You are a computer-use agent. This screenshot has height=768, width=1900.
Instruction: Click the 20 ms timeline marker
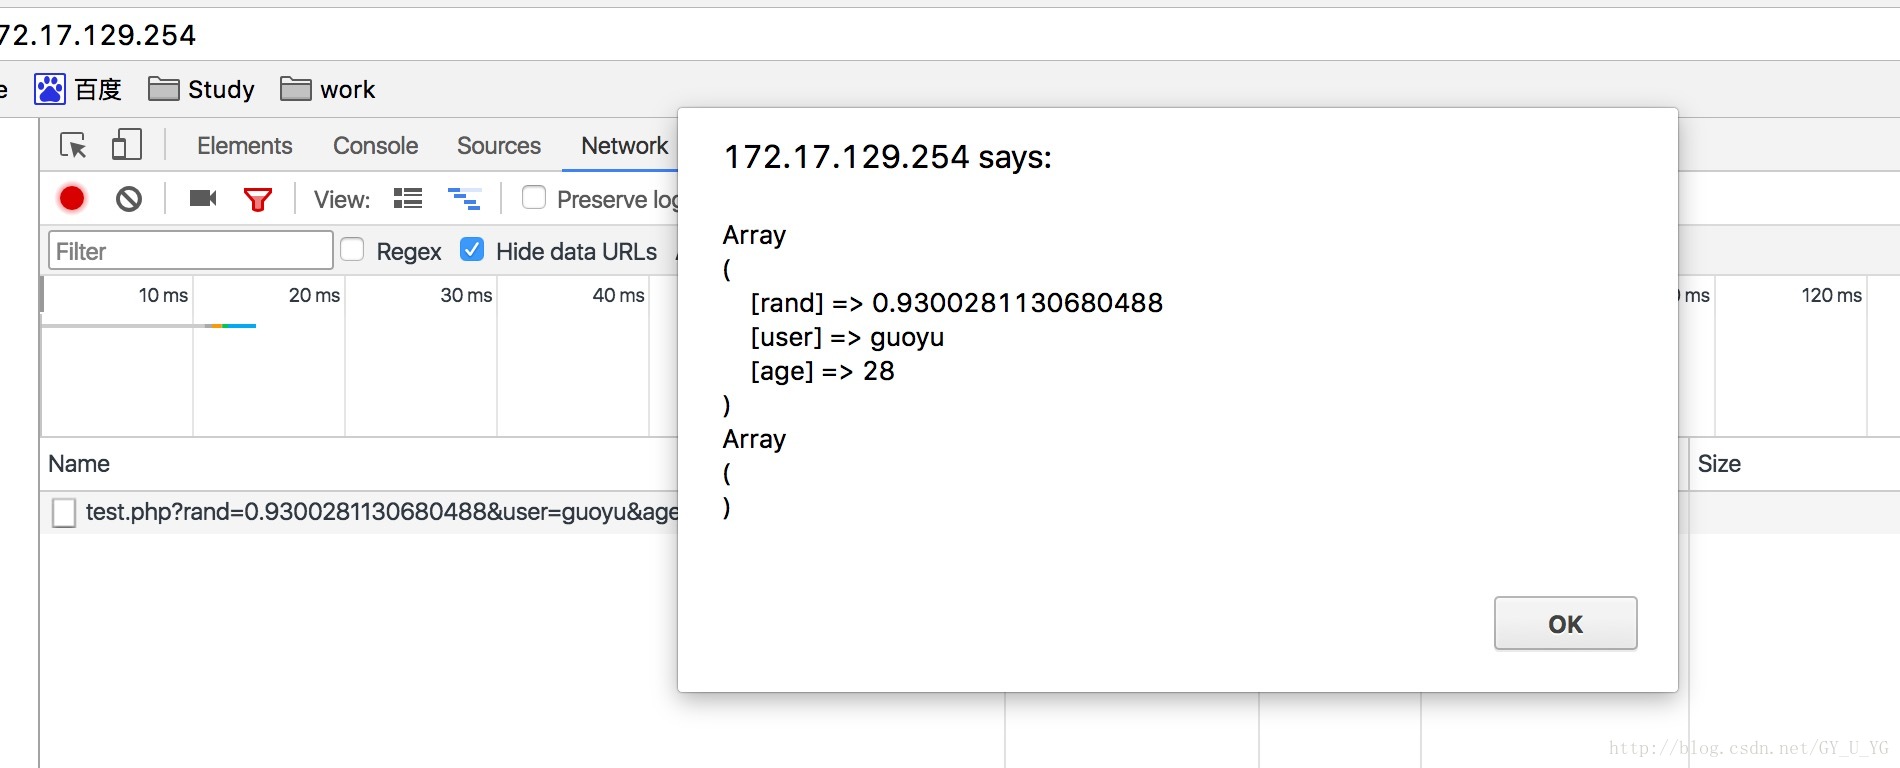[314, 295]
